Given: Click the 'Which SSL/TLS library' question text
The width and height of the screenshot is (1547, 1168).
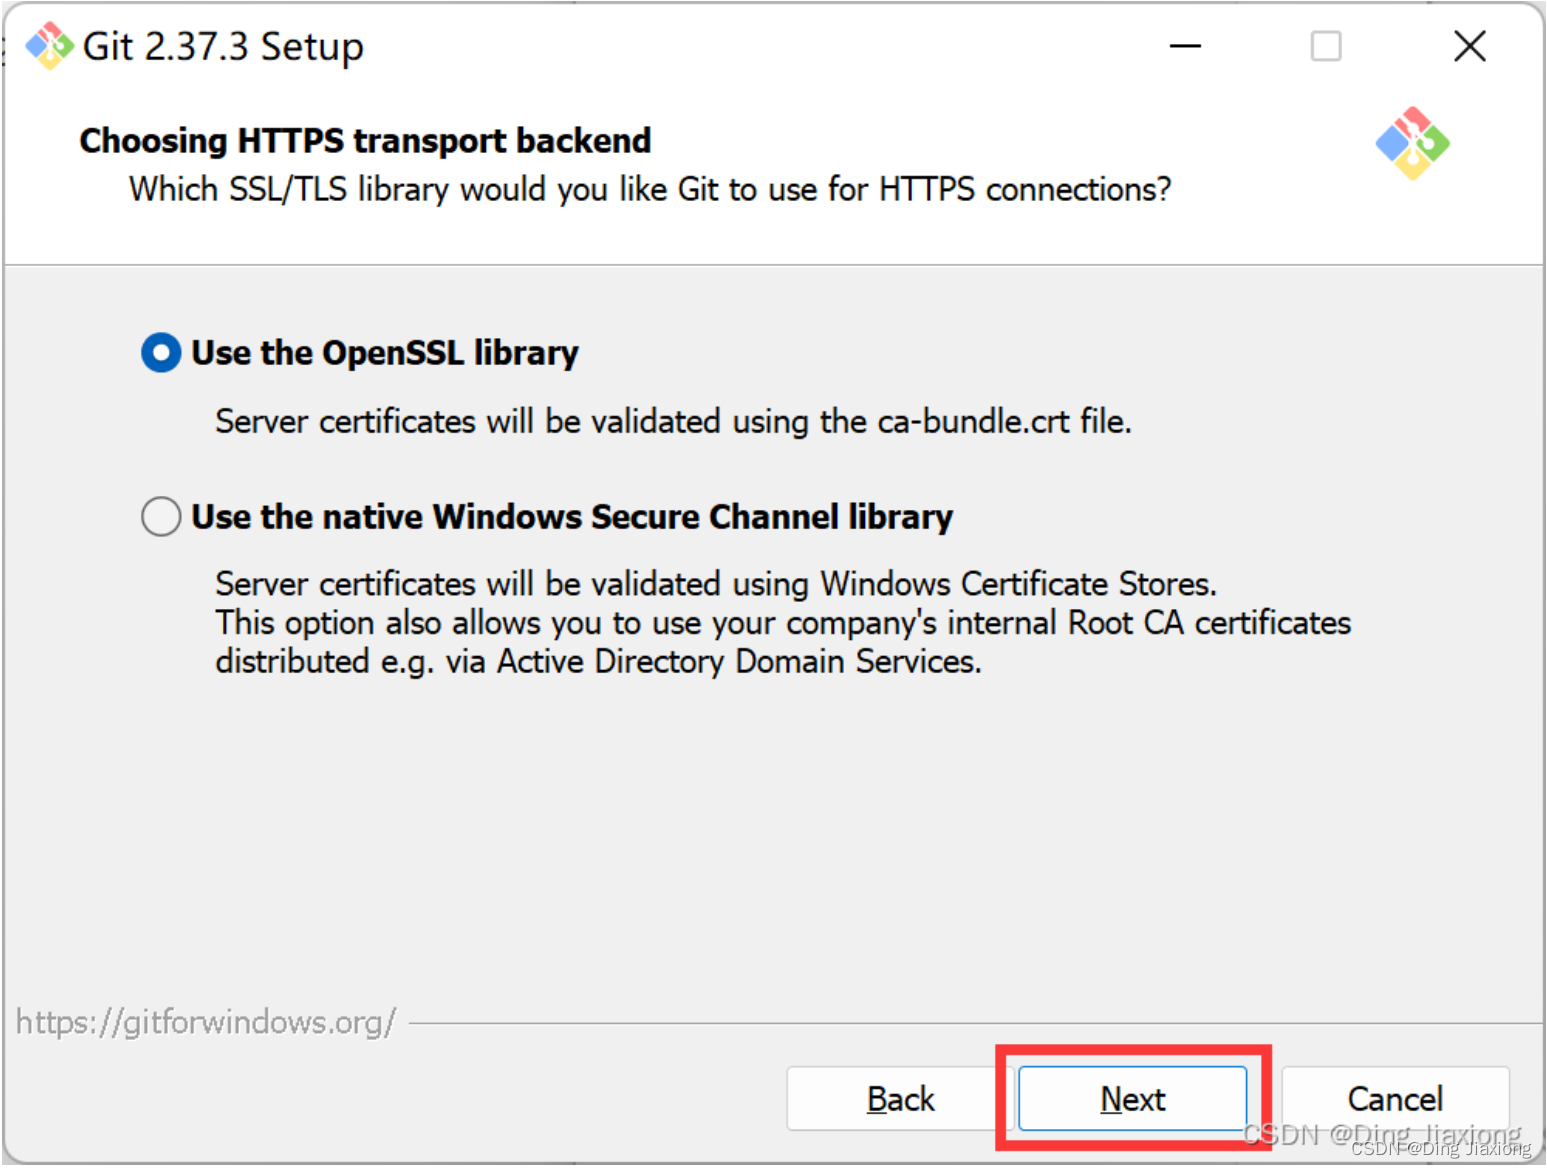Looking at the screenshot, I should tap(650, 189).
